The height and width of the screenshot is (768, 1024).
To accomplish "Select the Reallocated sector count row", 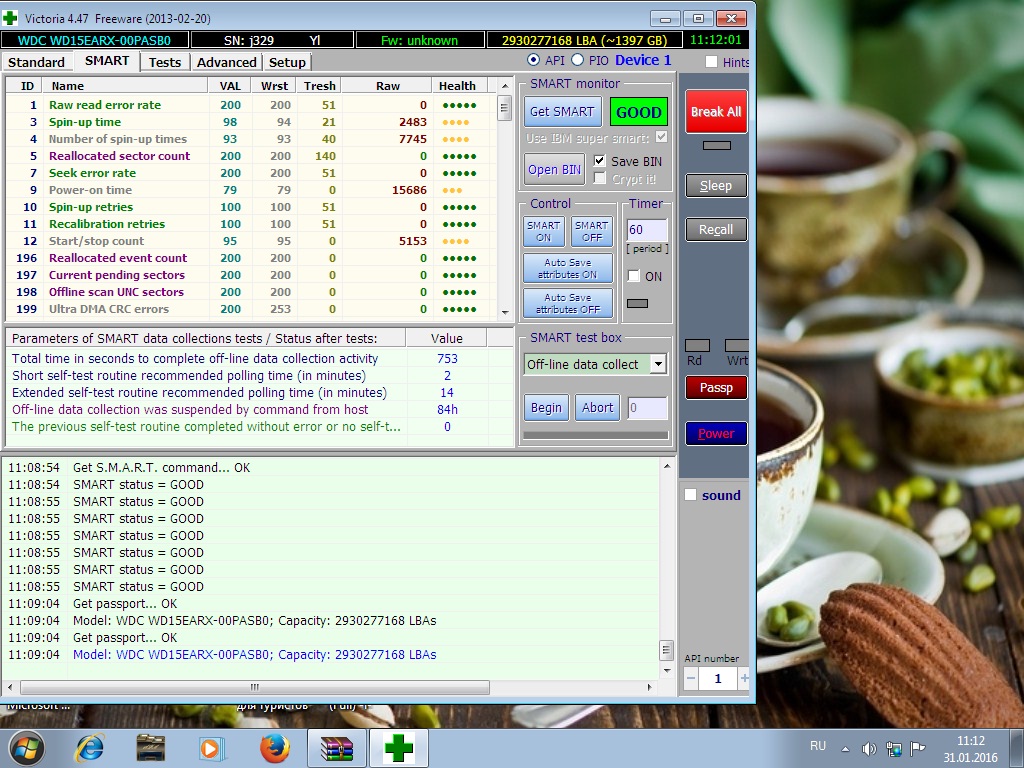I will pyautogui.click(x=251, y=155).
